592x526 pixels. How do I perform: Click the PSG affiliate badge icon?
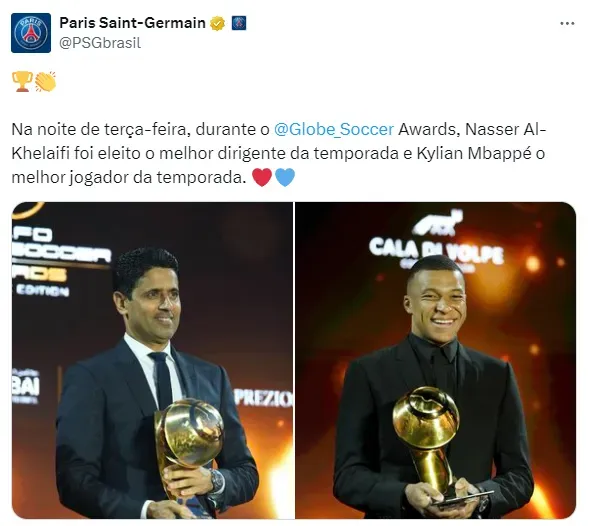pyautogui.click(x=239, y=23)
